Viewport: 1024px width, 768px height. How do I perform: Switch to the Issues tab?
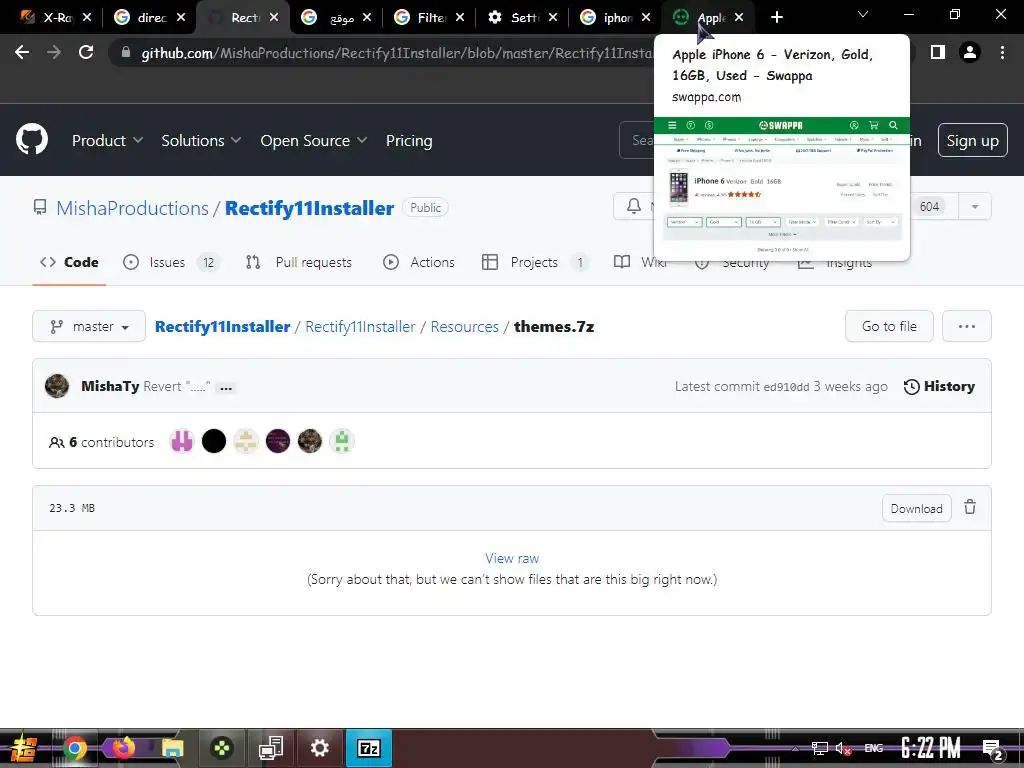[x=170, y=262]
